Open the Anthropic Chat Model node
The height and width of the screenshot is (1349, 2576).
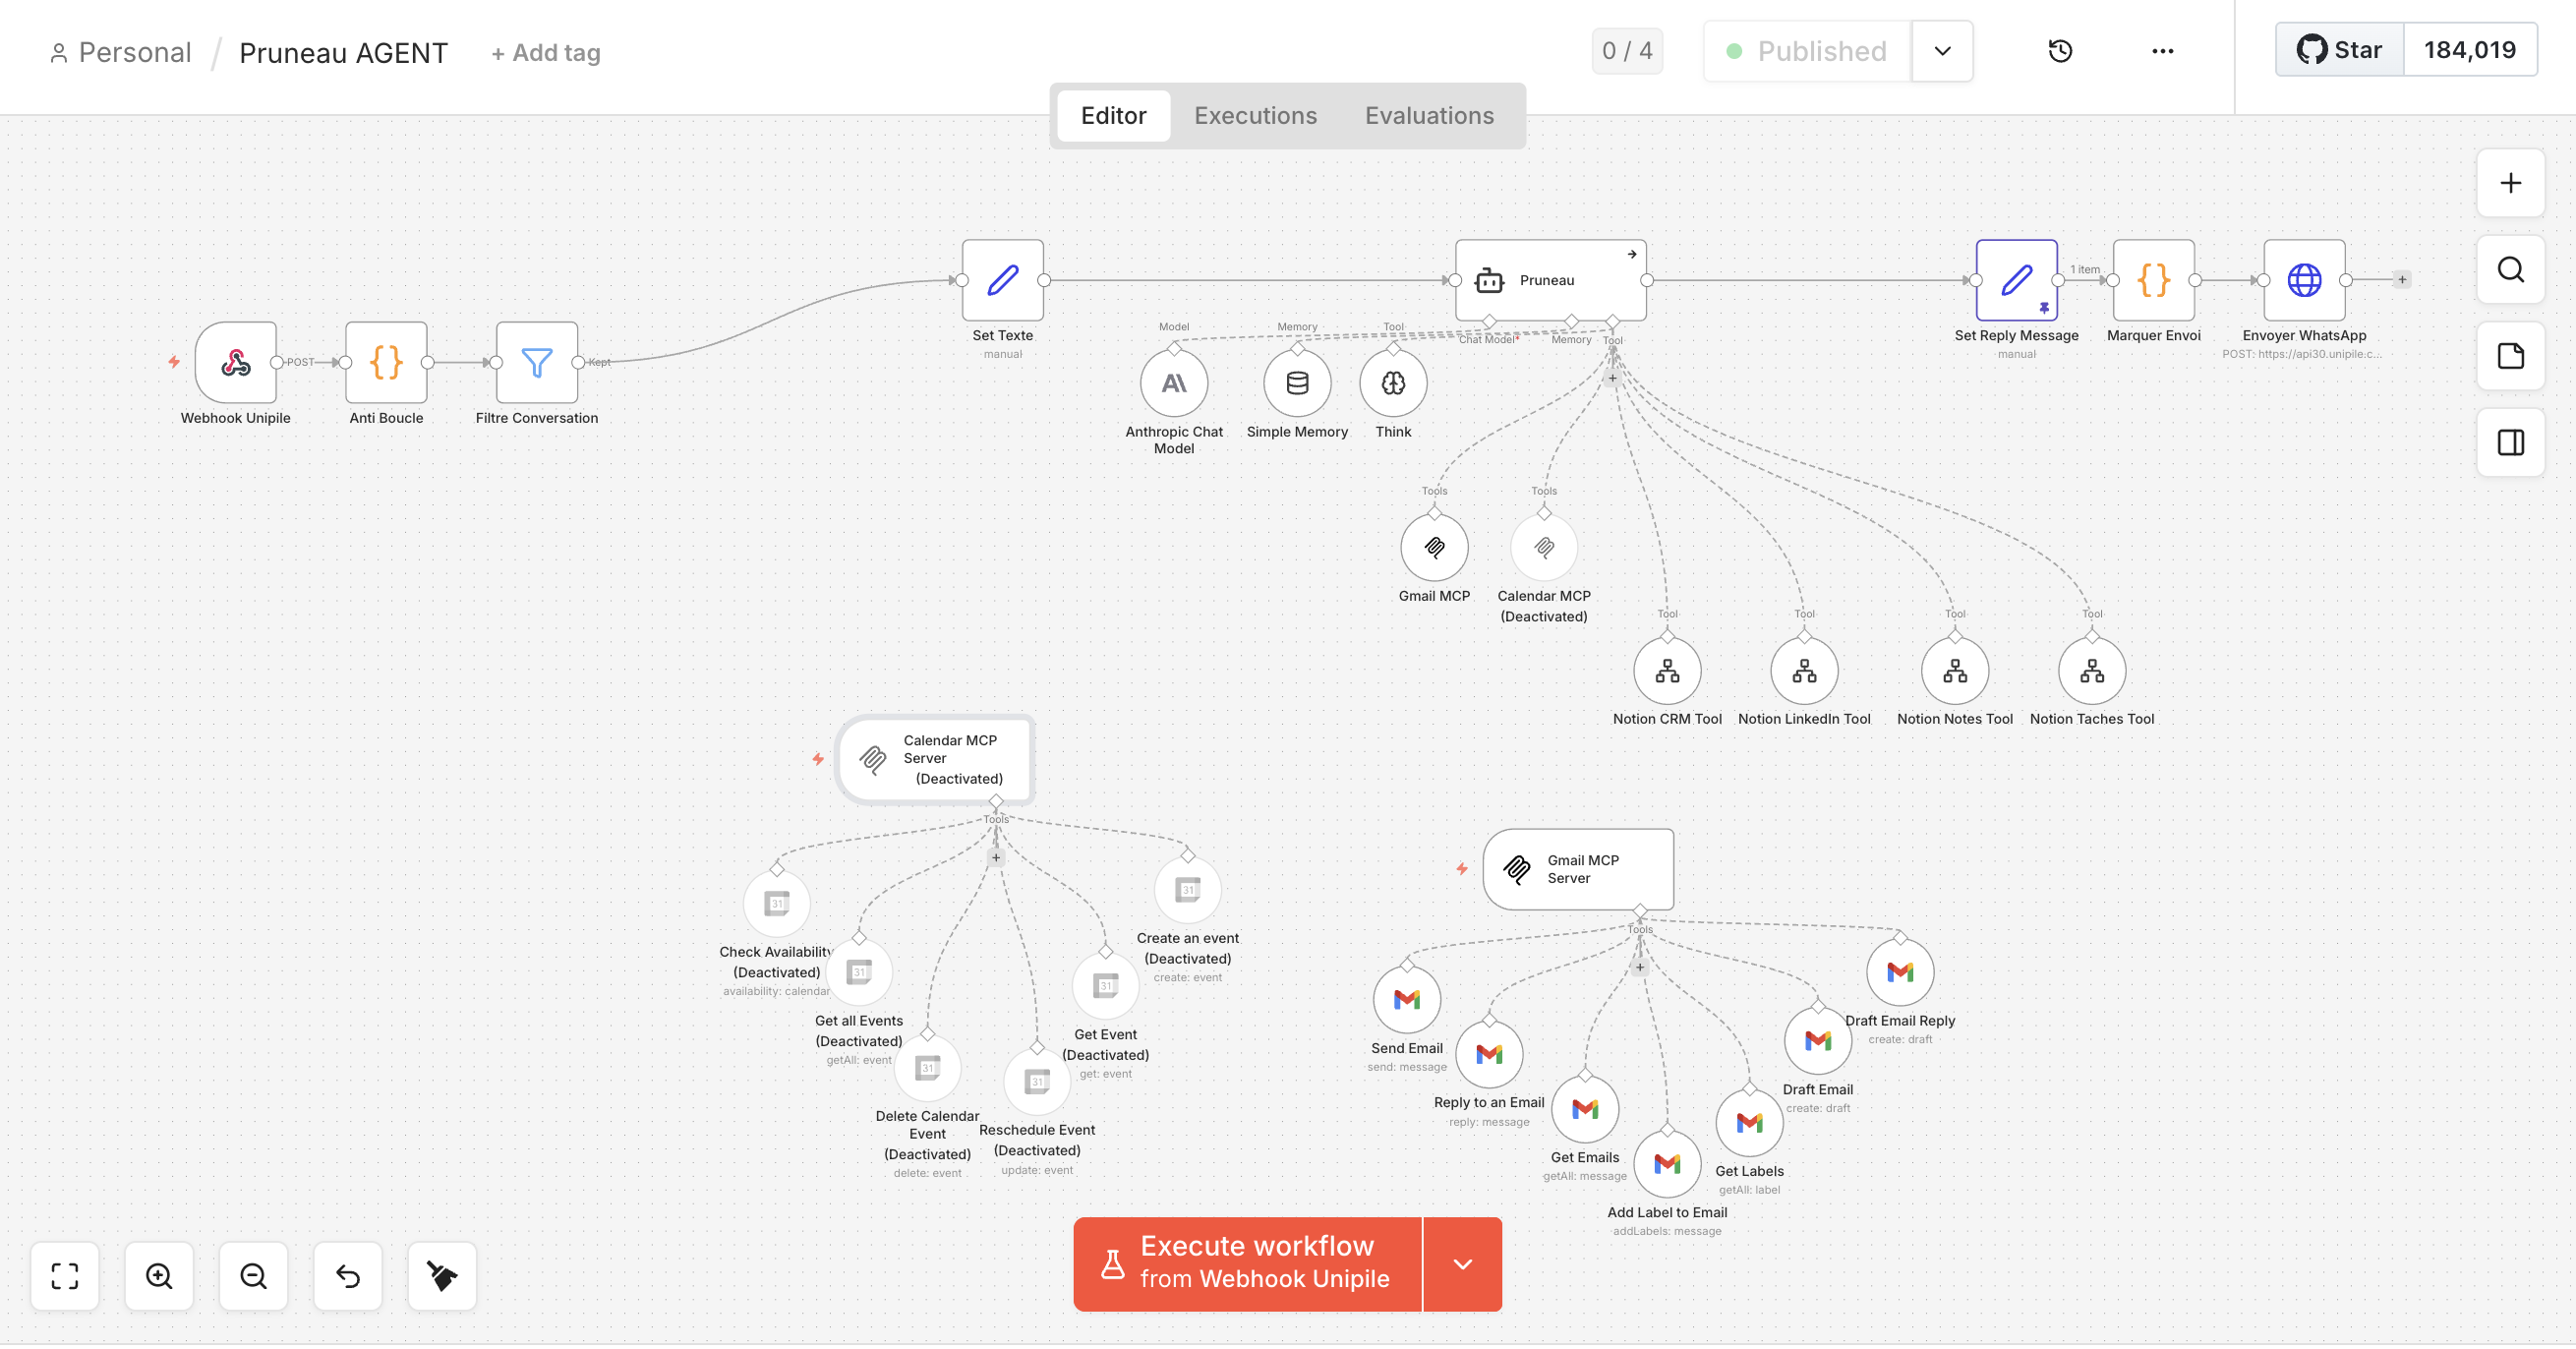(1175, 383)
